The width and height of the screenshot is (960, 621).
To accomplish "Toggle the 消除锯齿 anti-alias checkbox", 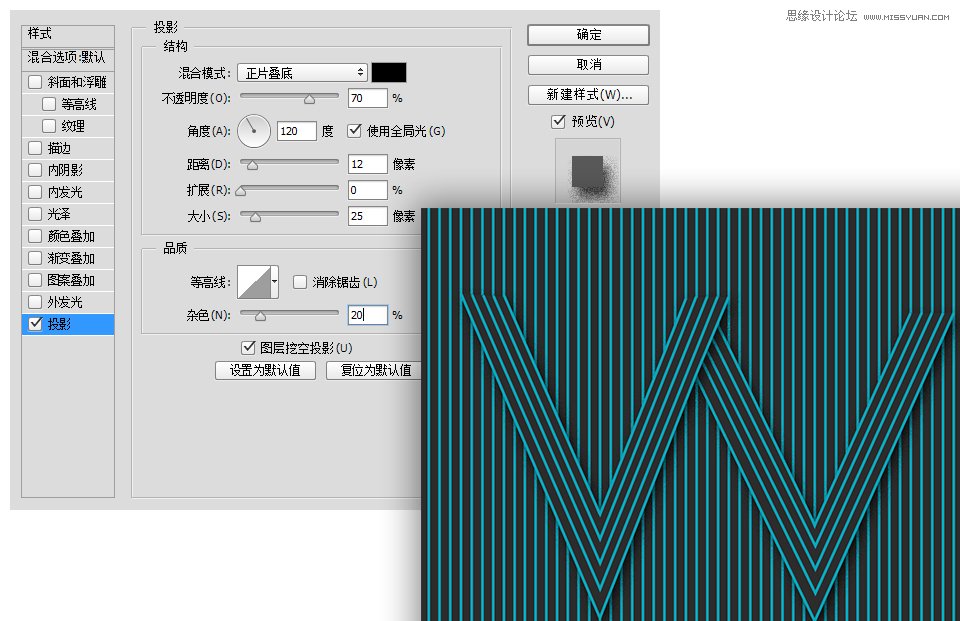I will point(300,282).
